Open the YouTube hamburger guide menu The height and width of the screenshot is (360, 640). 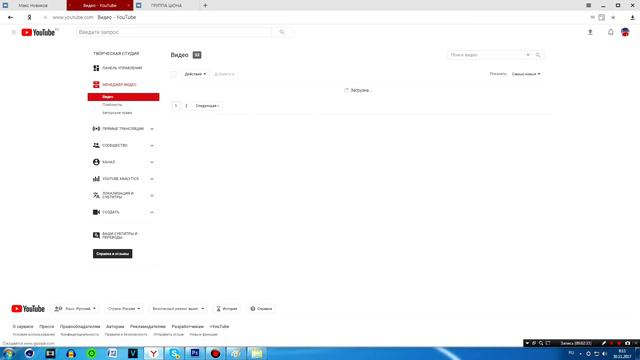[13, 32]
